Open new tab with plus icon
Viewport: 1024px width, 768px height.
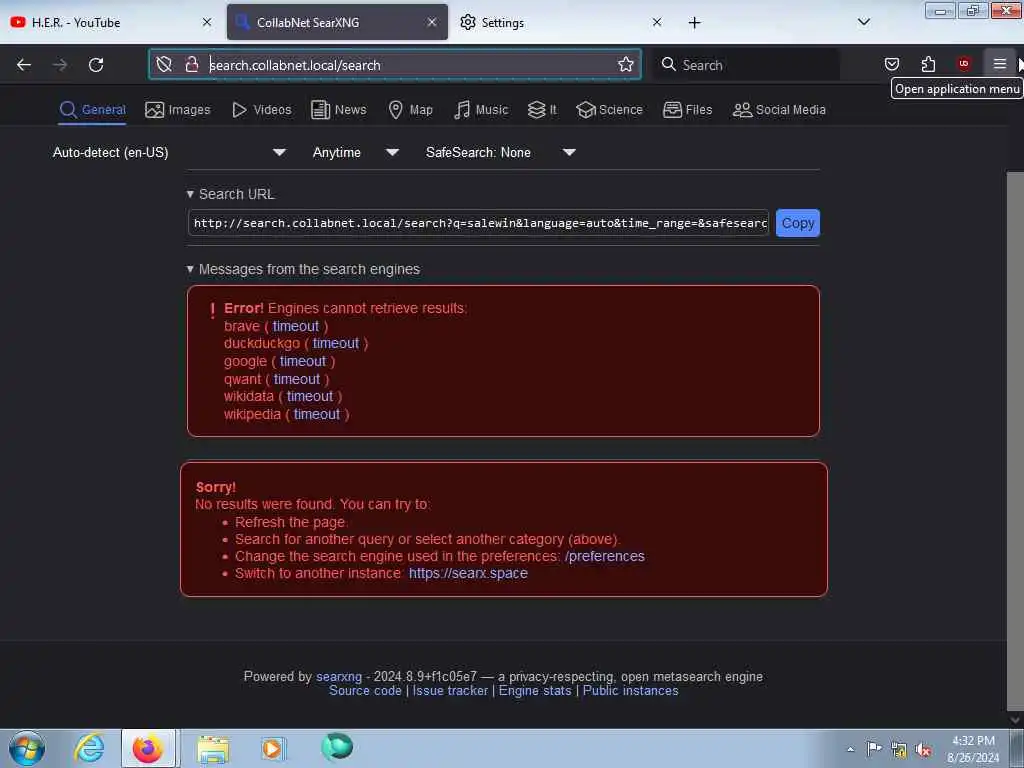click(694, 23)
